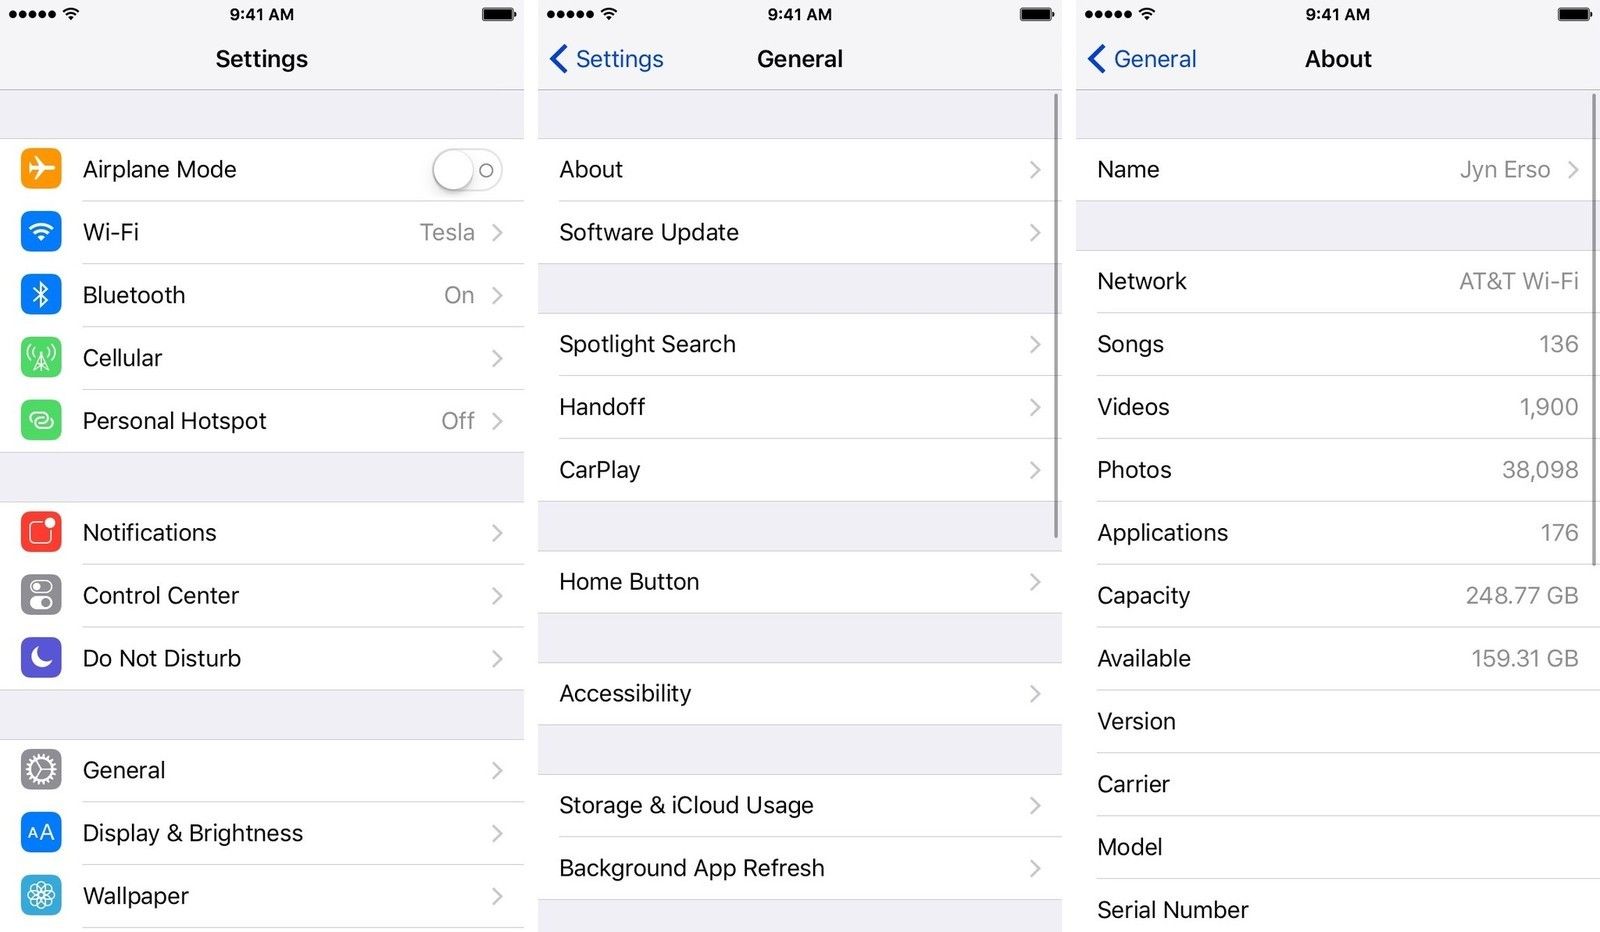This screenshot has width=1600, height=932.
Task: Tap the Version row
Action: tap(1338, 721)
